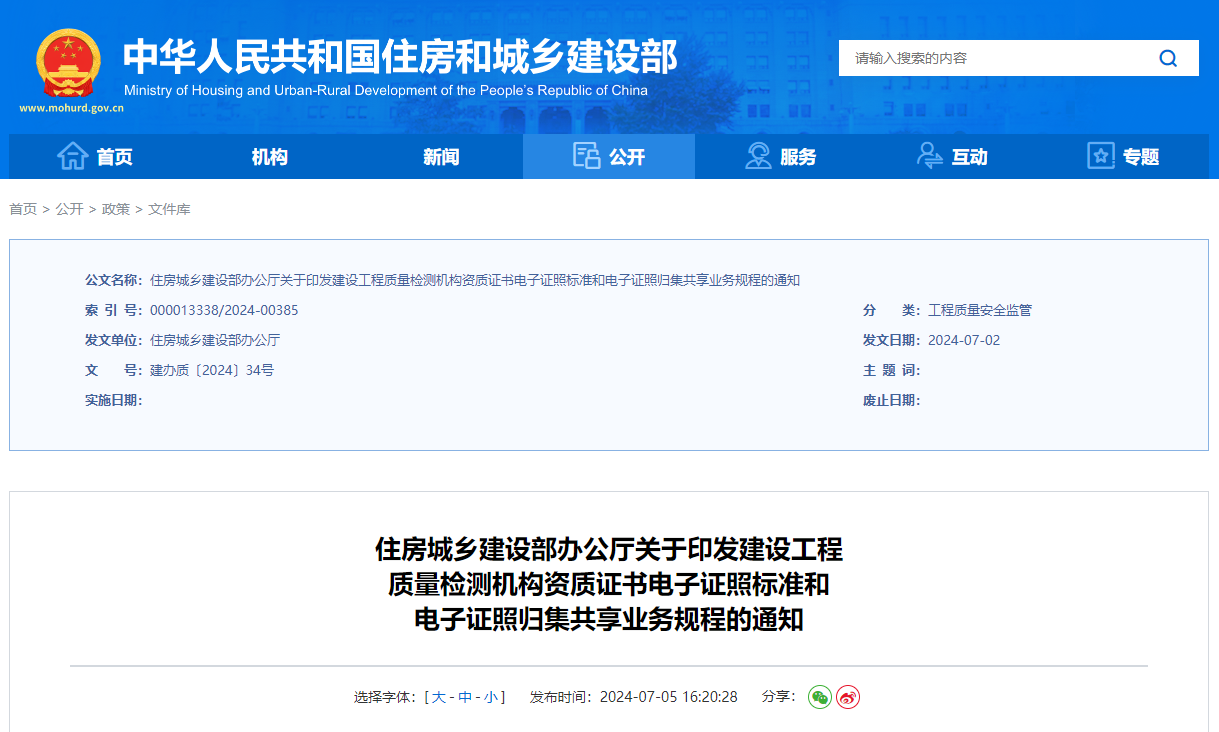Switch to the 机构 navigation tab
1219x732 pixels.
(268, 156)
